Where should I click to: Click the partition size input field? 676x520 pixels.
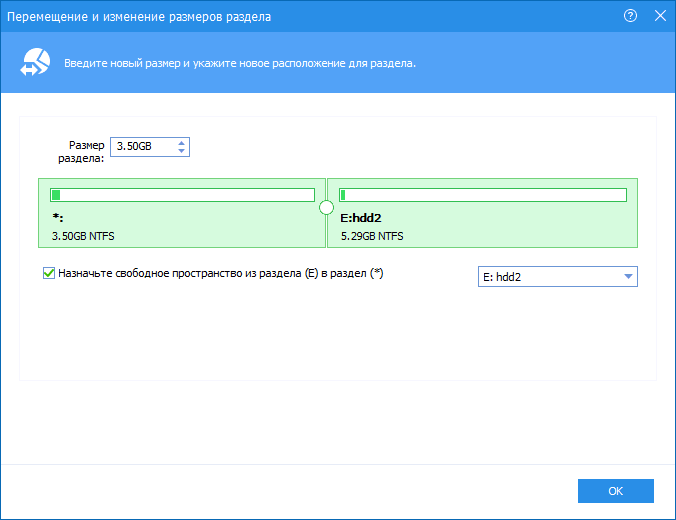pos(150,147)
